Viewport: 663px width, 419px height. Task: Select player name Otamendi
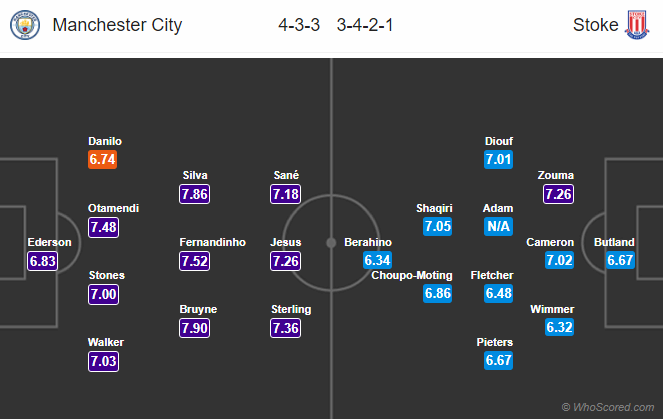pyautogui.click(x=113, y=208)
